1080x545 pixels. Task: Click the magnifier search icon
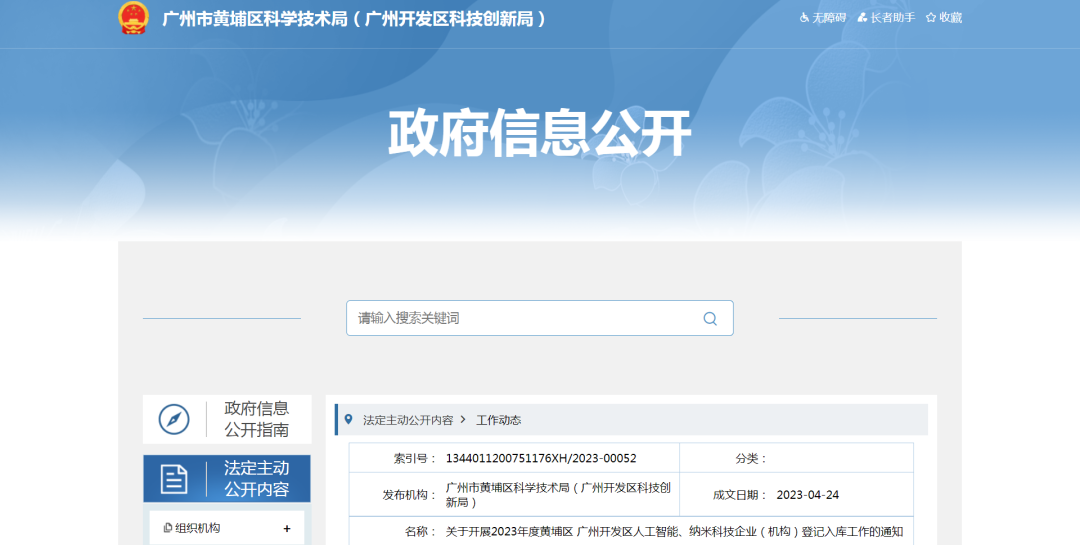pyautogui.click(x=710, y=318)
